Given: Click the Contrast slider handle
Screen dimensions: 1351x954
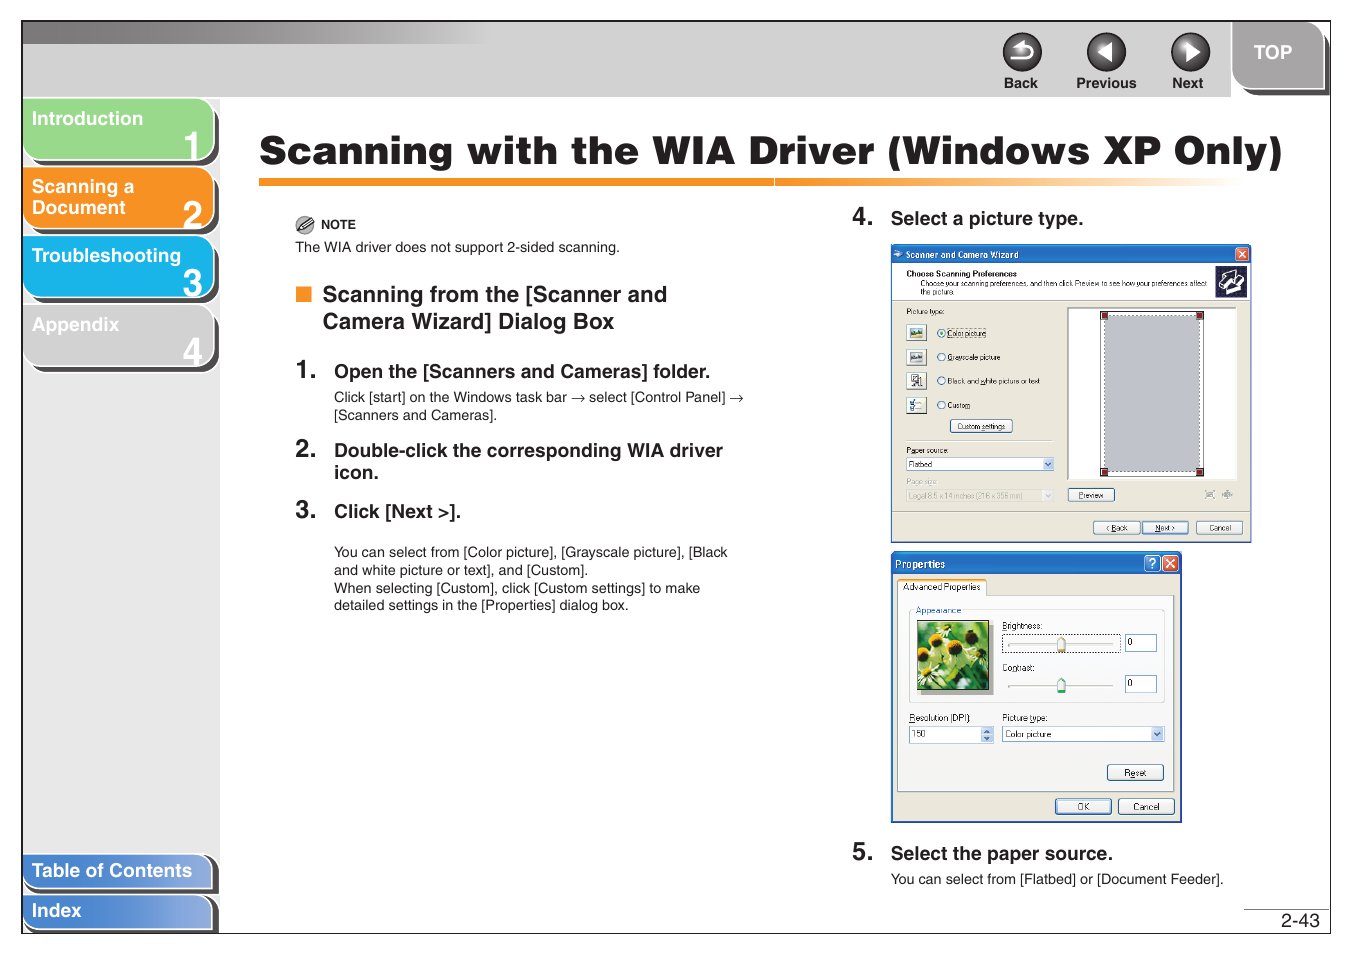Looking at the screenshot, I should point(1061,685).
